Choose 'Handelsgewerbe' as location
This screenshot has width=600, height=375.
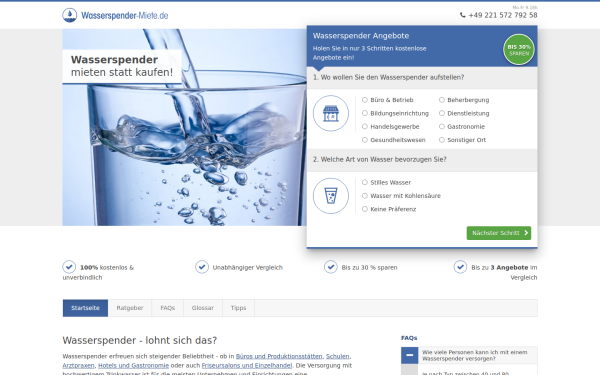tap(365, 127)
